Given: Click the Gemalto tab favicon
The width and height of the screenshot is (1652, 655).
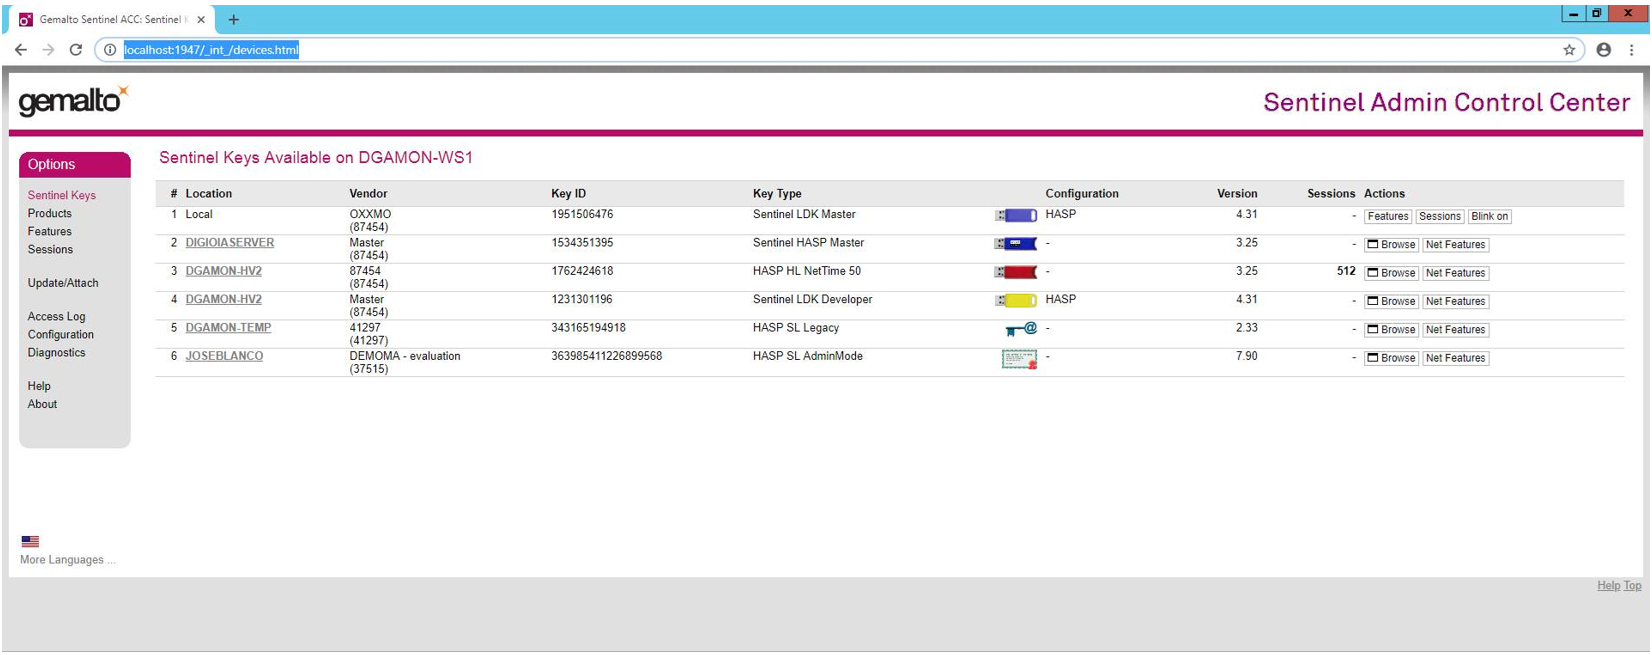Looking at the screenshot, I should click(x=26, y=19).
